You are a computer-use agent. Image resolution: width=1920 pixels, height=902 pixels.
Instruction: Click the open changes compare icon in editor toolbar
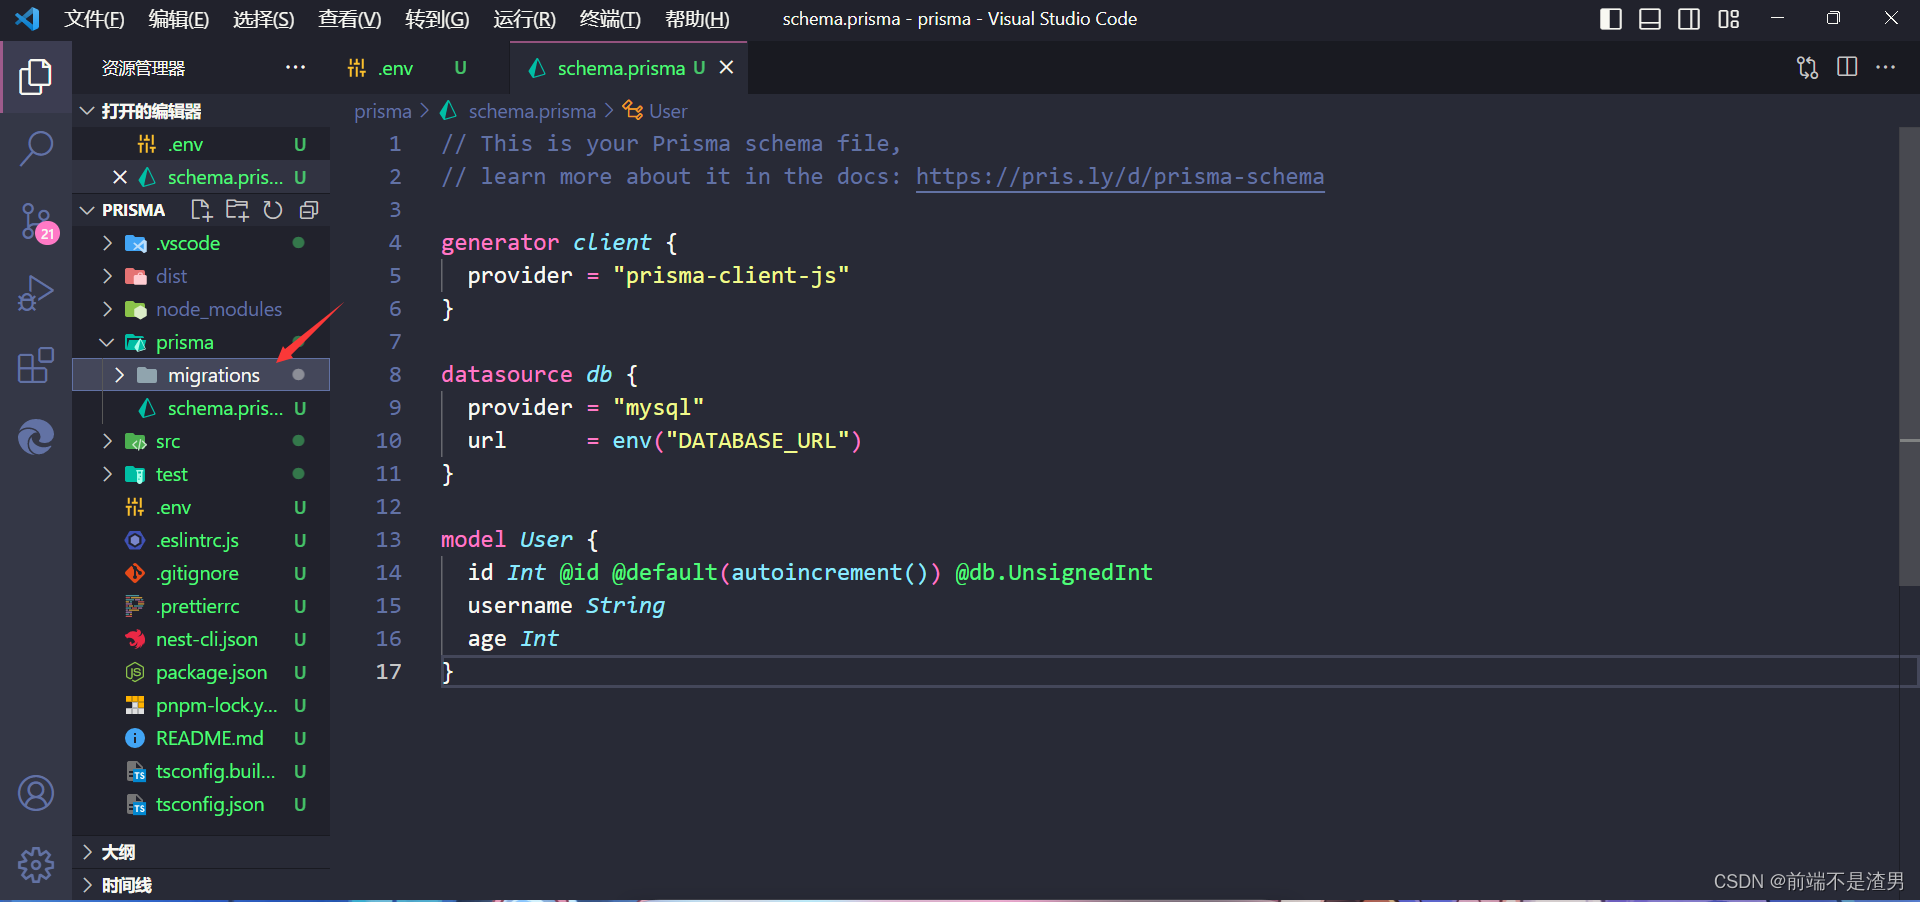[x=1807, y=68]
